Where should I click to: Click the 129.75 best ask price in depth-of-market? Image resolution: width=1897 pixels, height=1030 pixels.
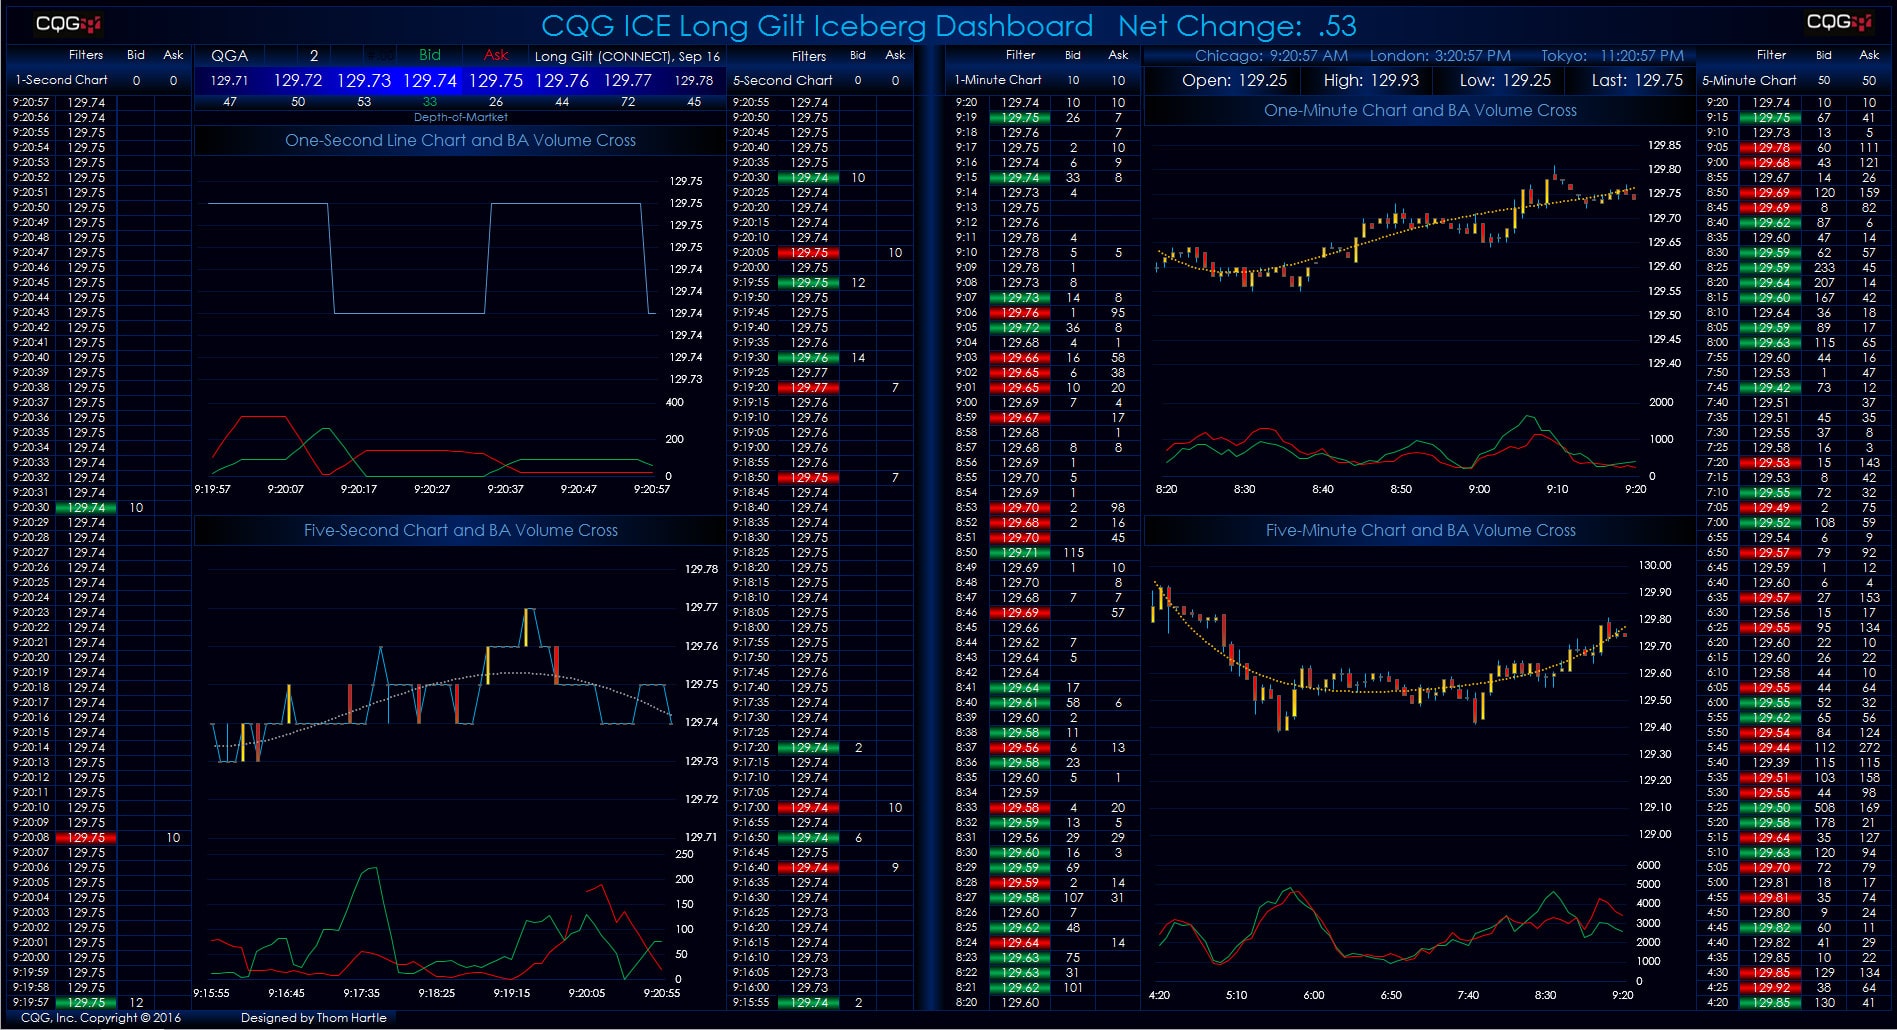point(495,80)
